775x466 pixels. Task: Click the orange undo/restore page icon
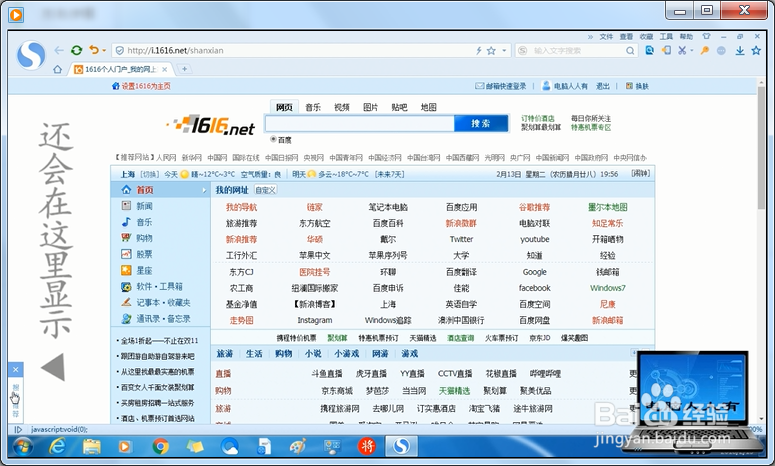click(93, 49)
